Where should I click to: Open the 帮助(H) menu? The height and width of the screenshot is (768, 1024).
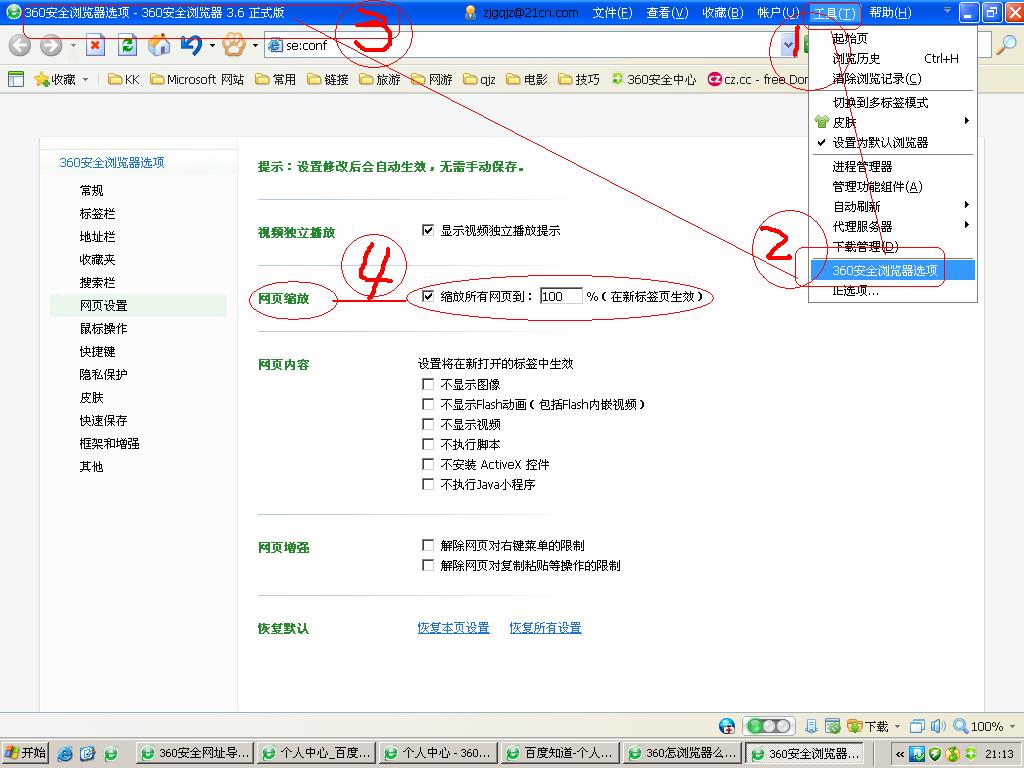pos(890,12)
